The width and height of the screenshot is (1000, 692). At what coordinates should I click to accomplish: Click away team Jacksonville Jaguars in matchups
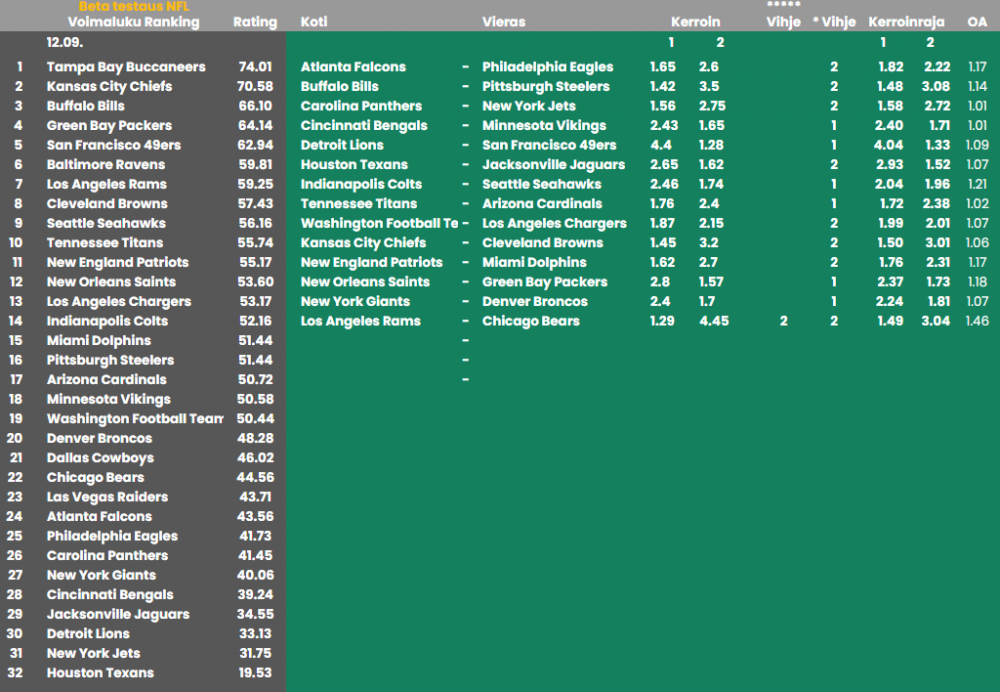pos(554,165)
